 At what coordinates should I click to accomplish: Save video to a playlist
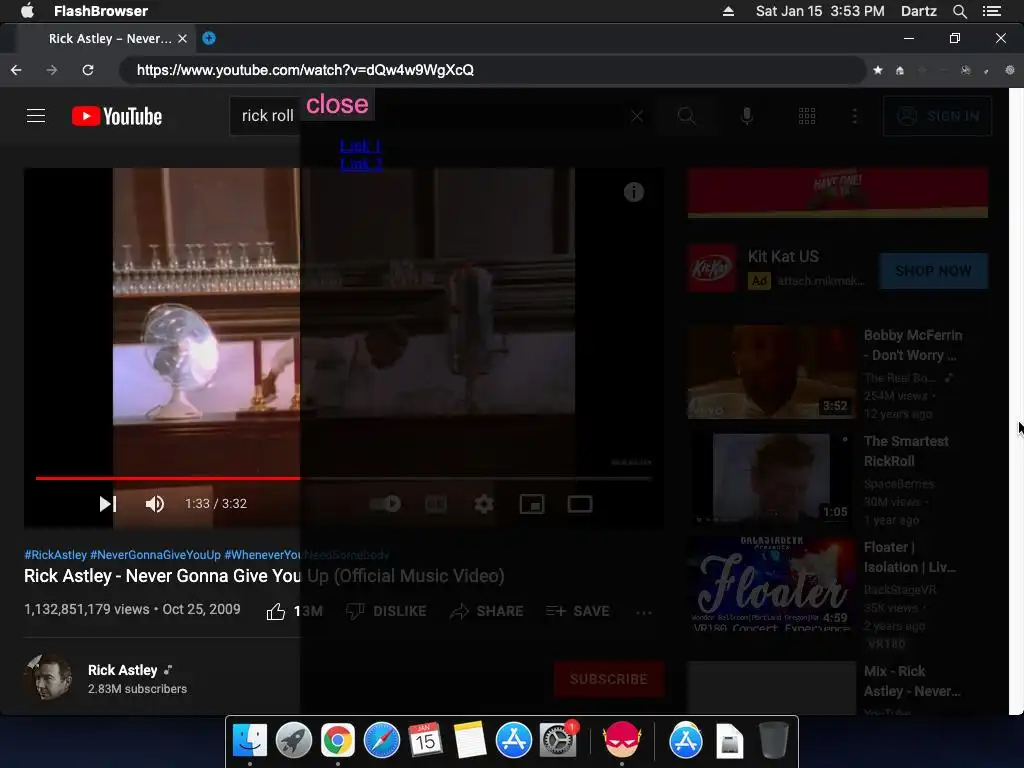[578, 611]
